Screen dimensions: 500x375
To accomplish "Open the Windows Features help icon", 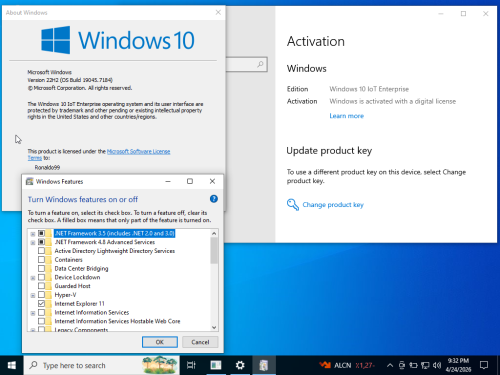I will (x=214, y=199).
